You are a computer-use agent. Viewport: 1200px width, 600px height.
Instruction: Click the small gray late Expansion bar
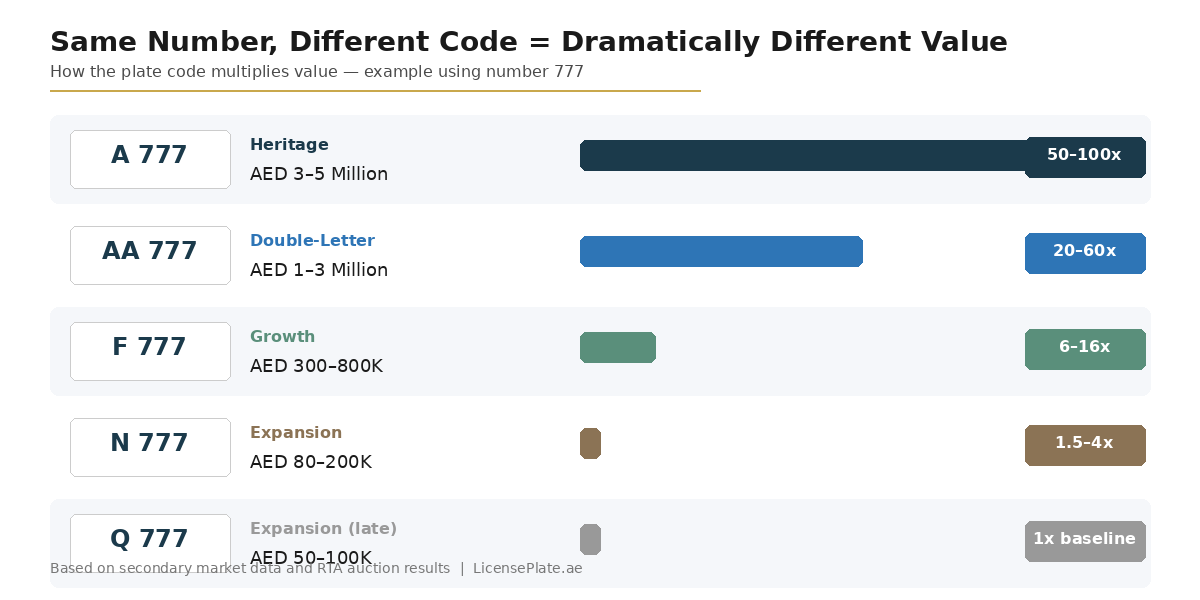[x=590, y=539]
